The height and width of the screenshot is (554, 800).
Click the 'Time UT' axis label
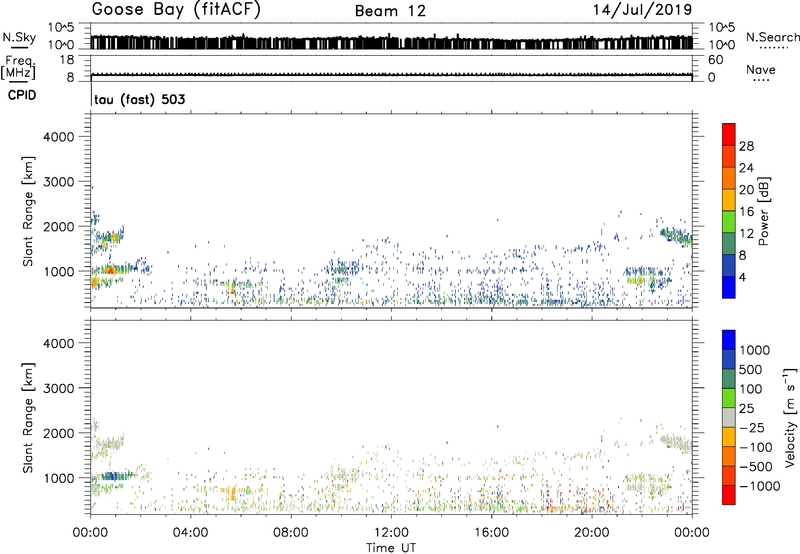click(391, 548)
